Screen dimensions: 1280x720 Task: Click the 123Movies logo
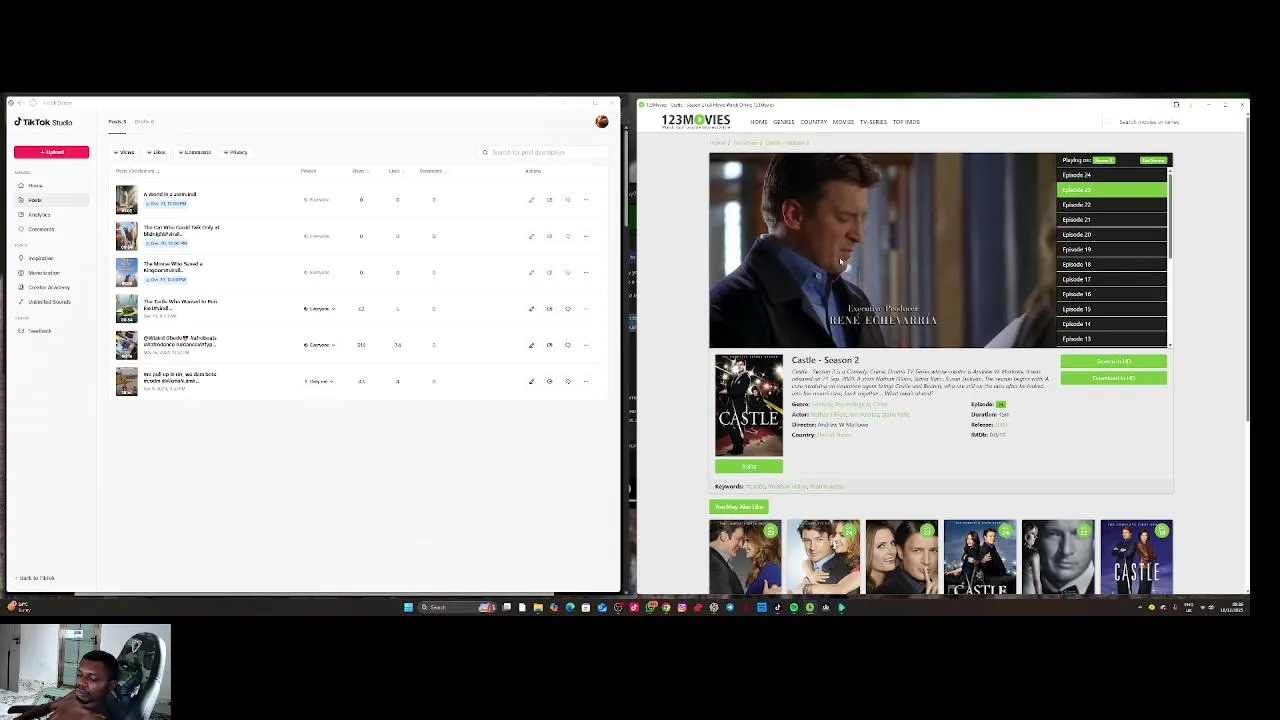point(695,121)
